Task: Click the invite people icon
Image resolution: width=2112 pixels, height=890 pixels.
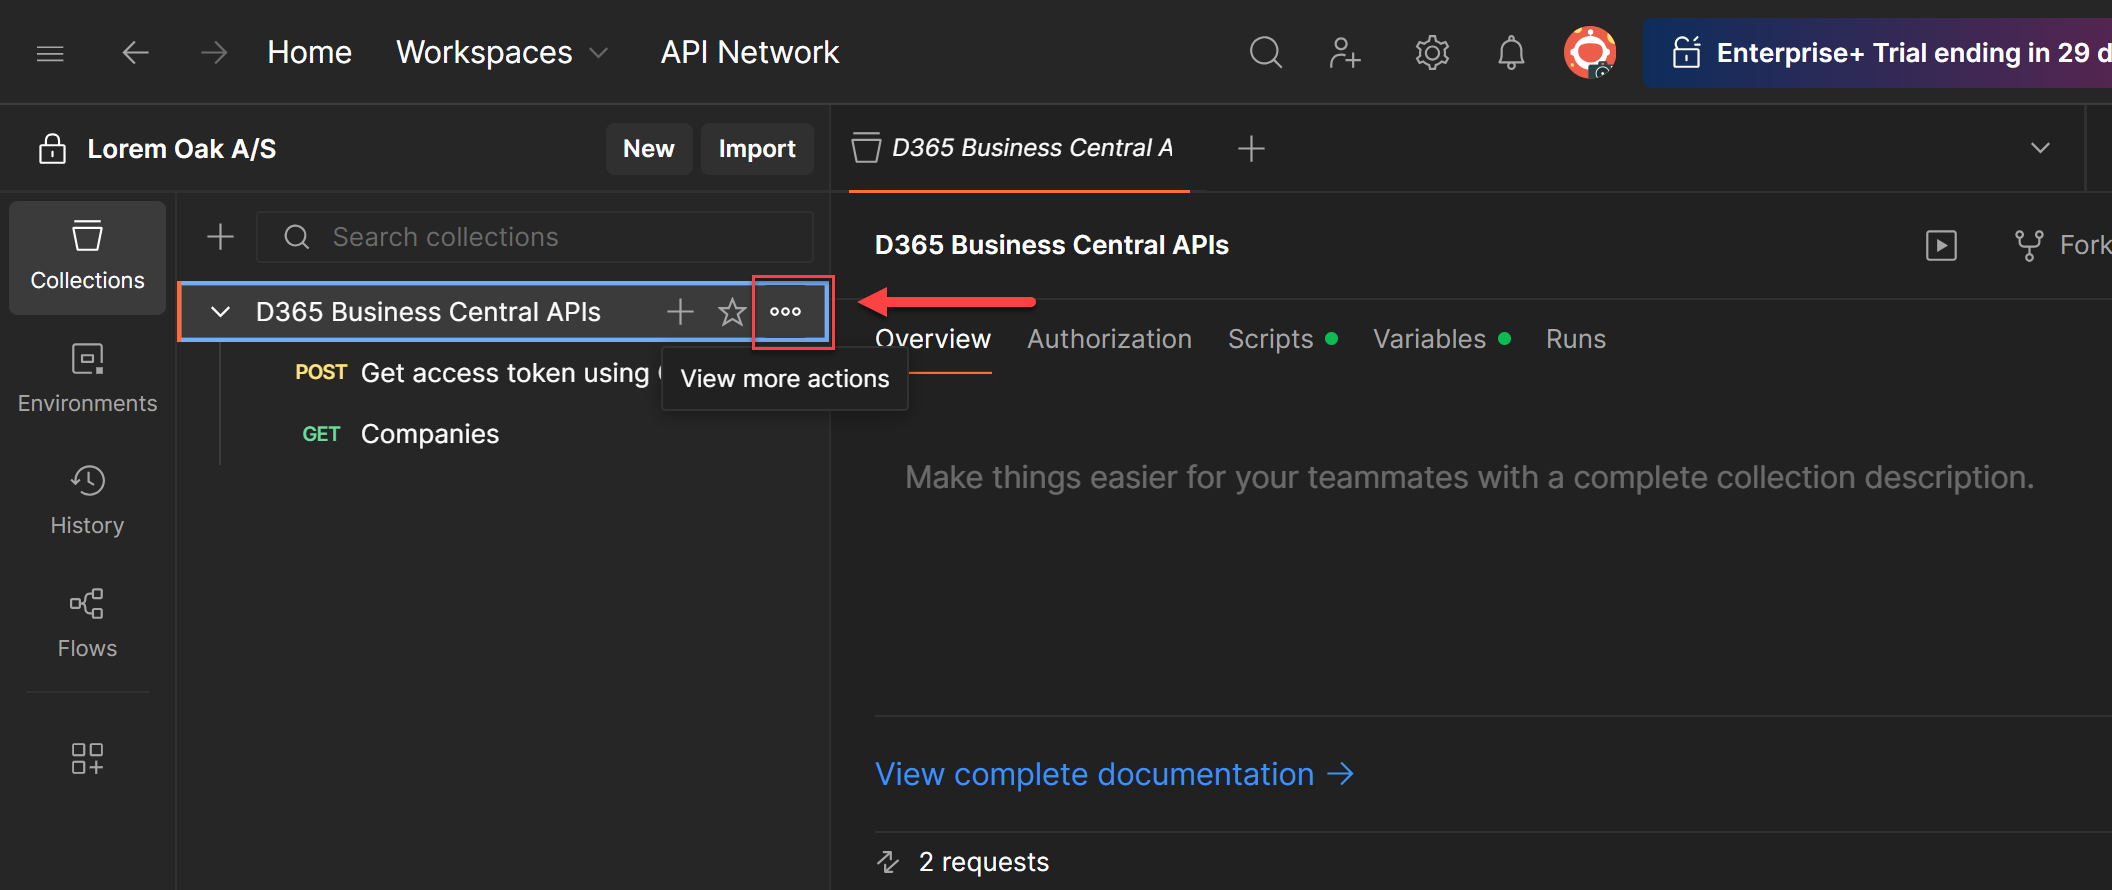Action: 1345,52
